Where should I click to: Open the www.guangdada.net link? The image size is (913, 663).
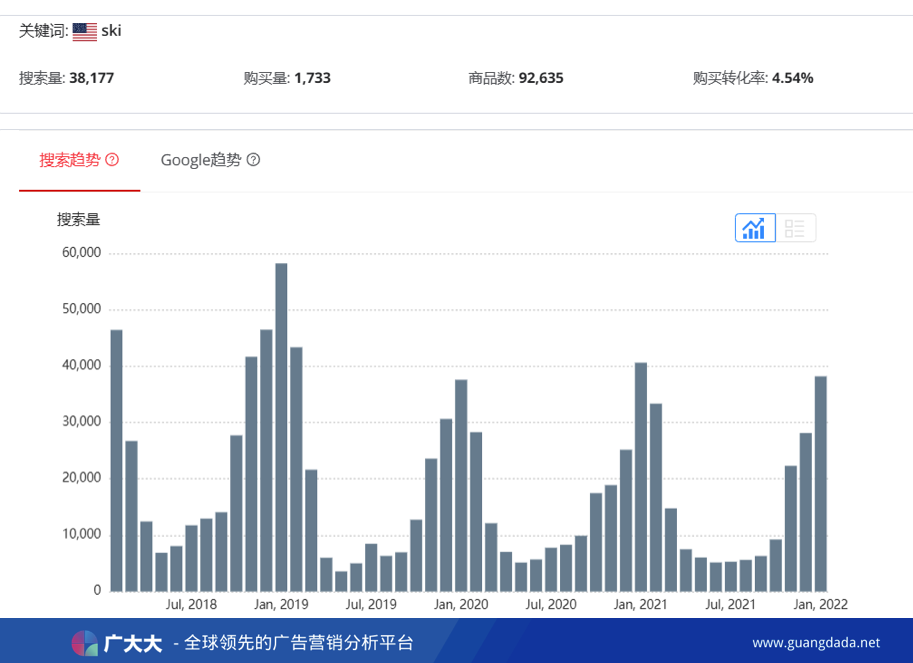click(816, 643)
